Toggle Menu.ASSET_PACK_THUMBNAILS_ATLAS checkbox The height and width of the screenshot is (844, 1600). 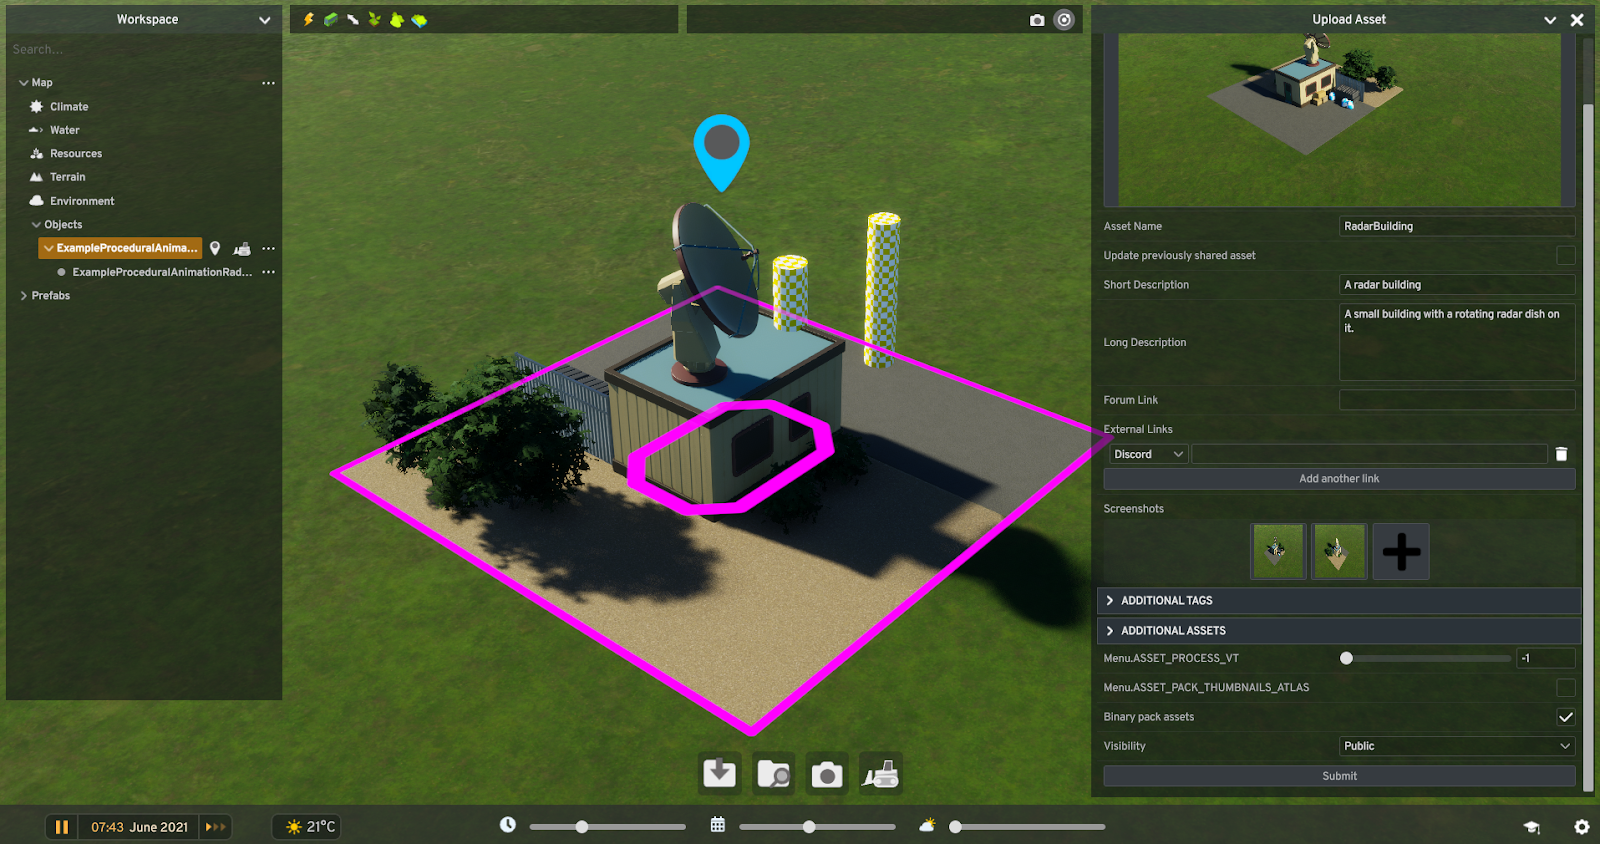[x=1565, y=688]
